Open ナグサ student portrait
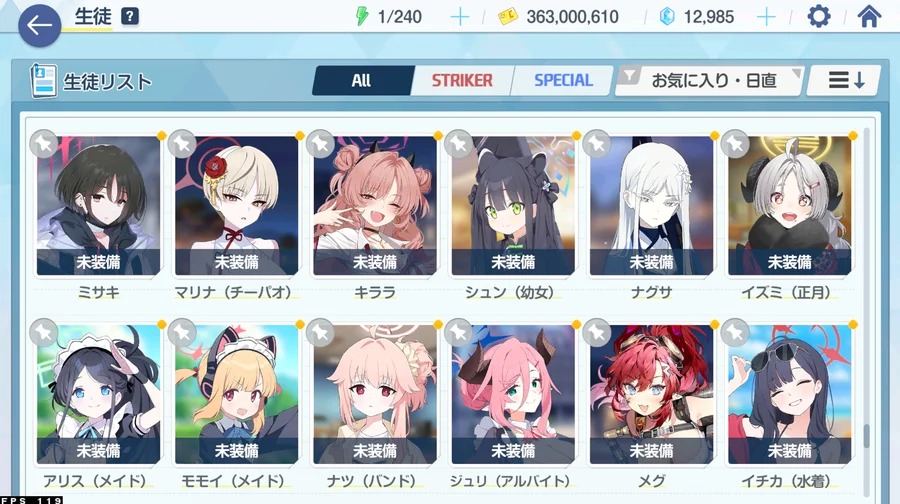Screen dimensions: 900x504 (x=651, y=206)
